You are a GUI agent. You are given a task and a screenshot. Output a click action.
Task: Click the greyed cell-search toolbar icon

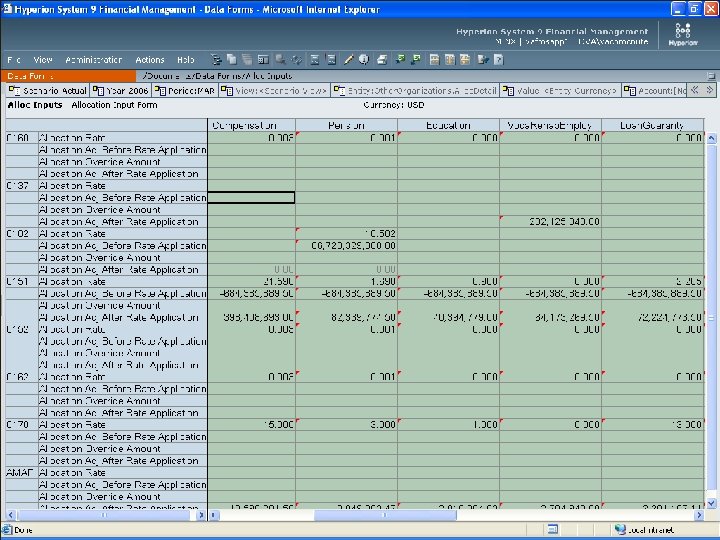point(280,59)
